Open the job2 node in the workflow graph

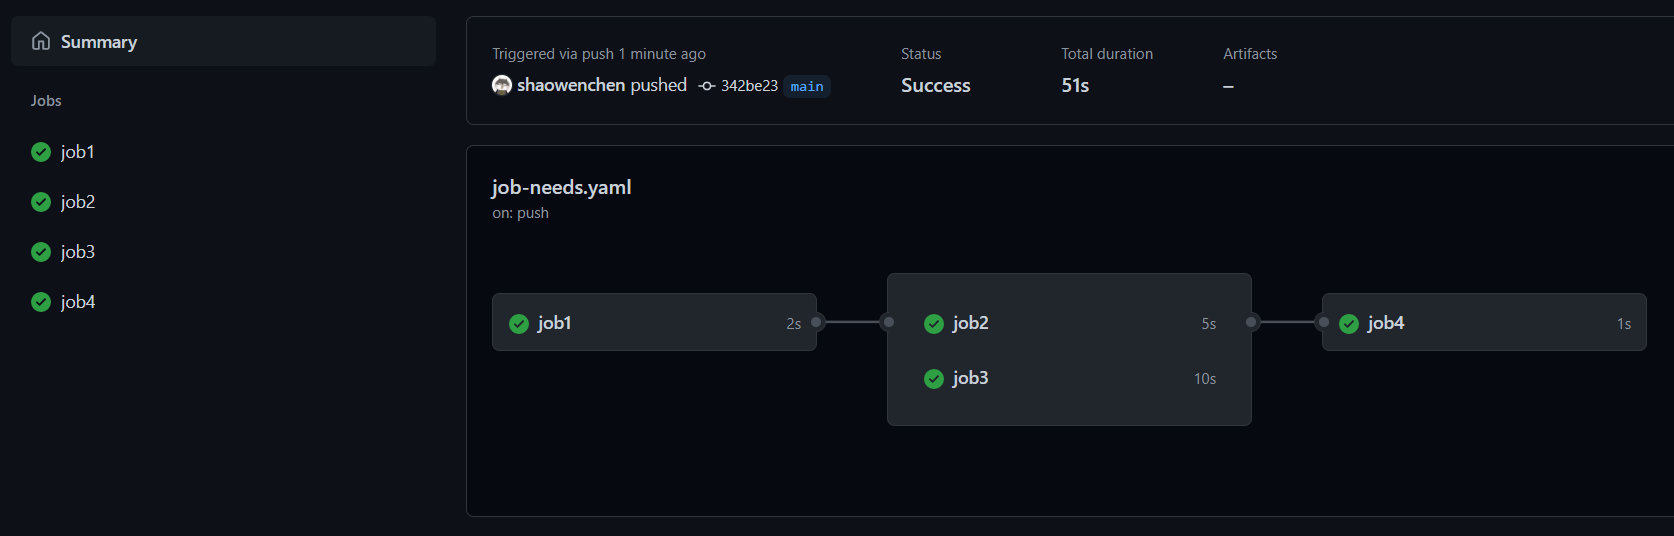[1069, 323]
